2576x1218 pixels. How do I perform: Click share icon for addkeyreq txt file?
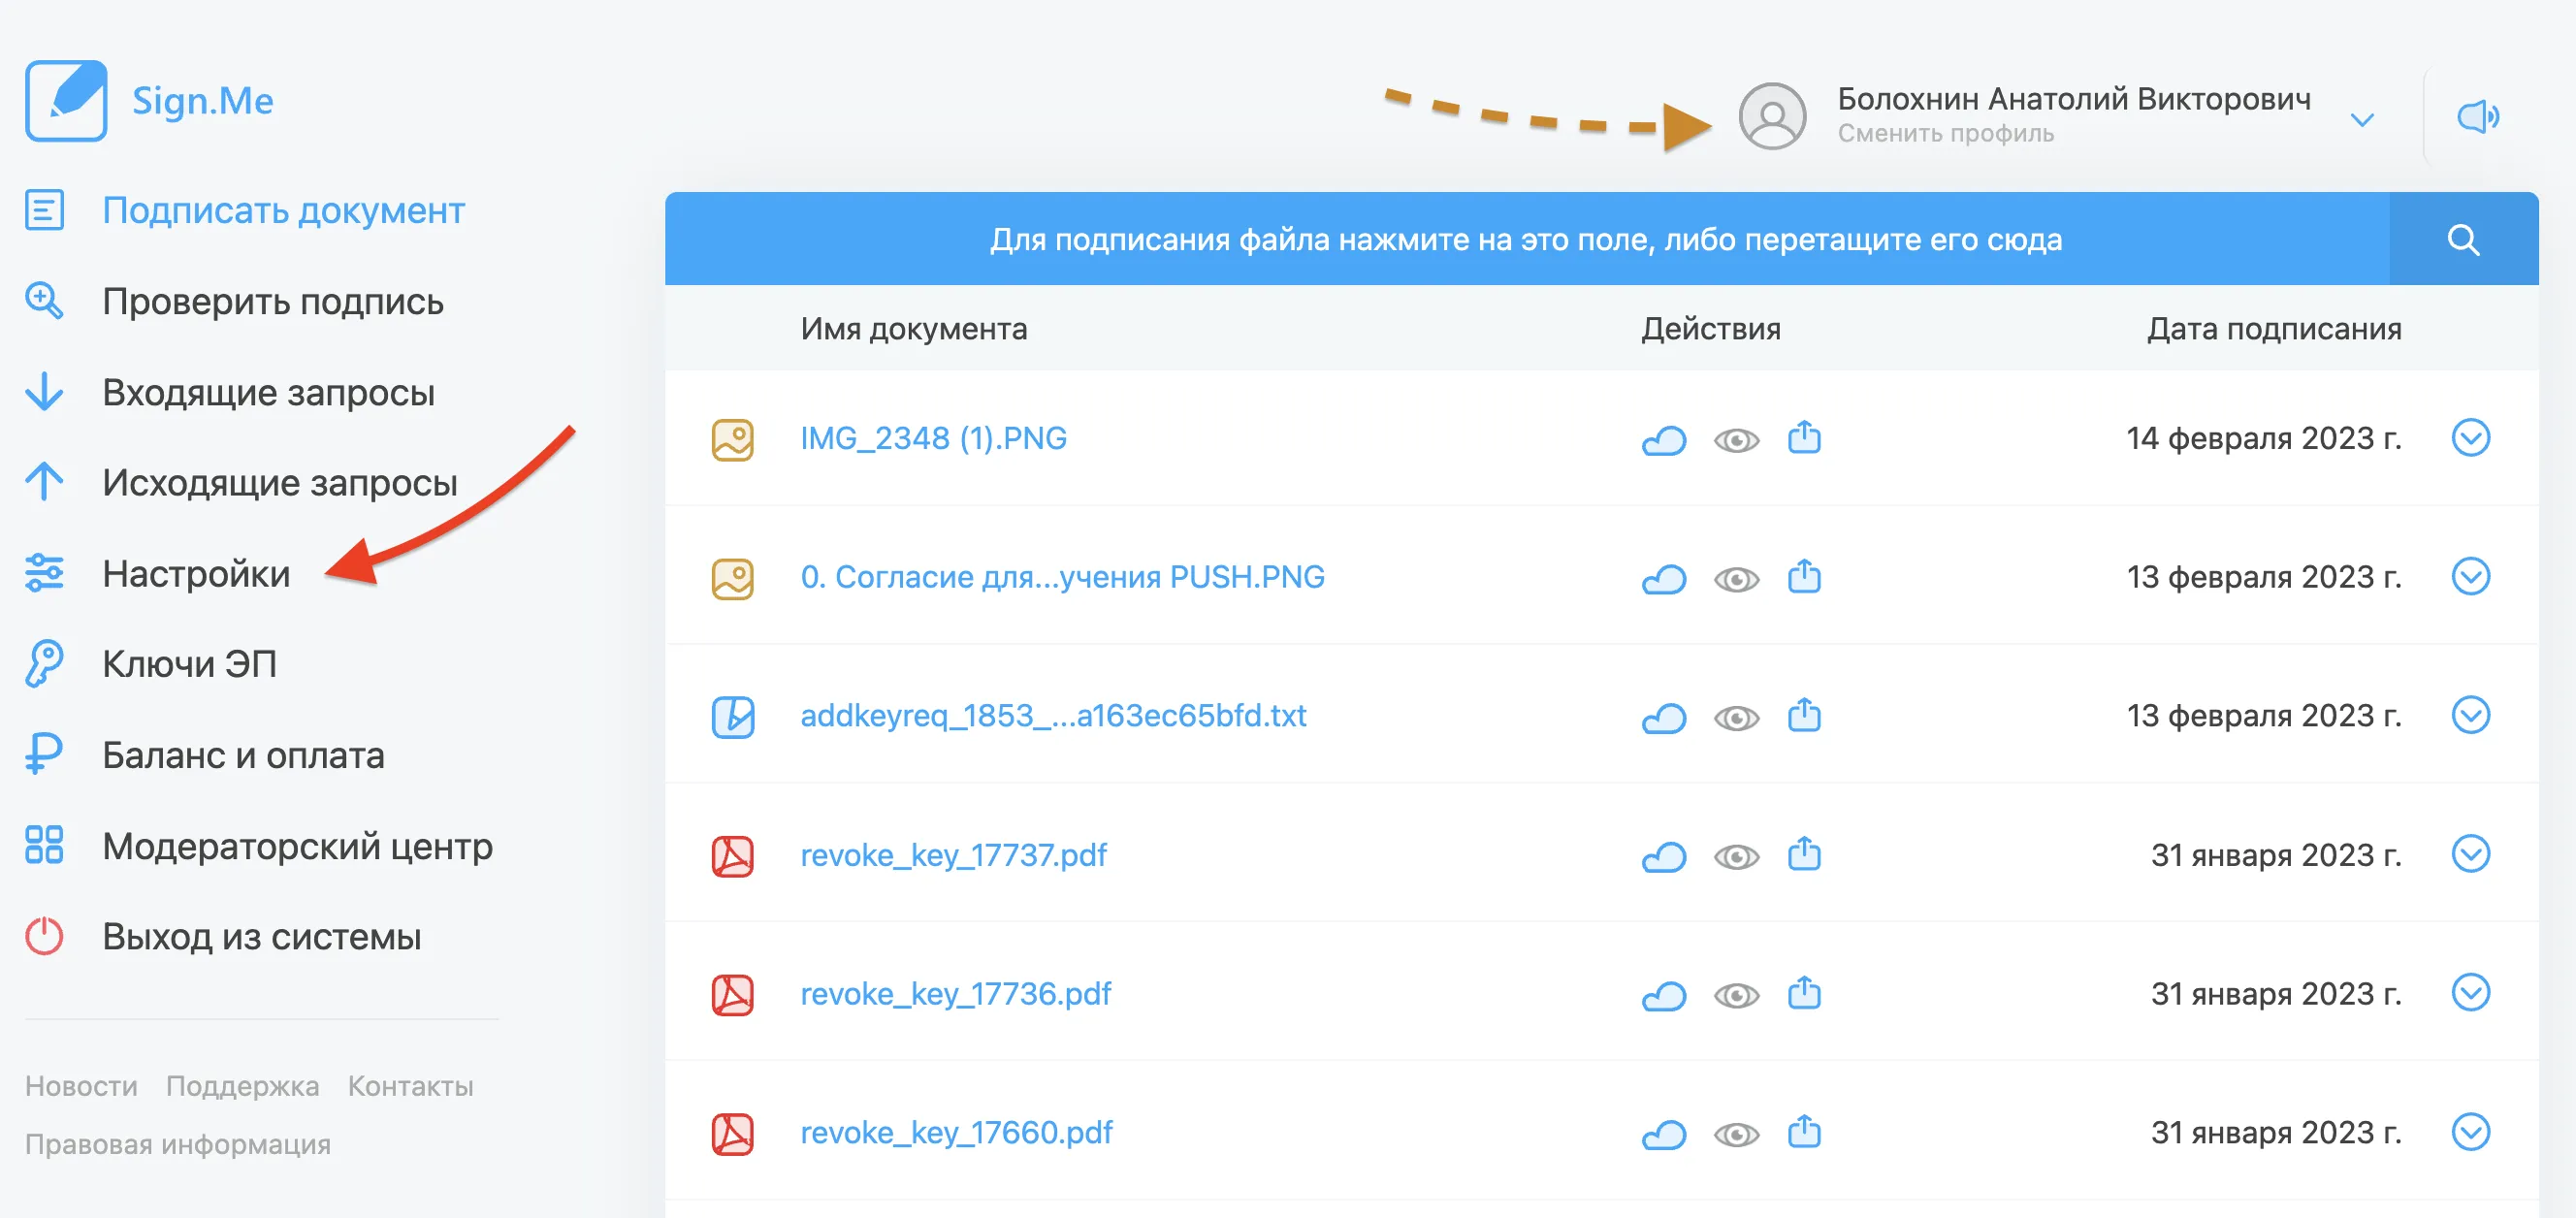[1804, 715]
